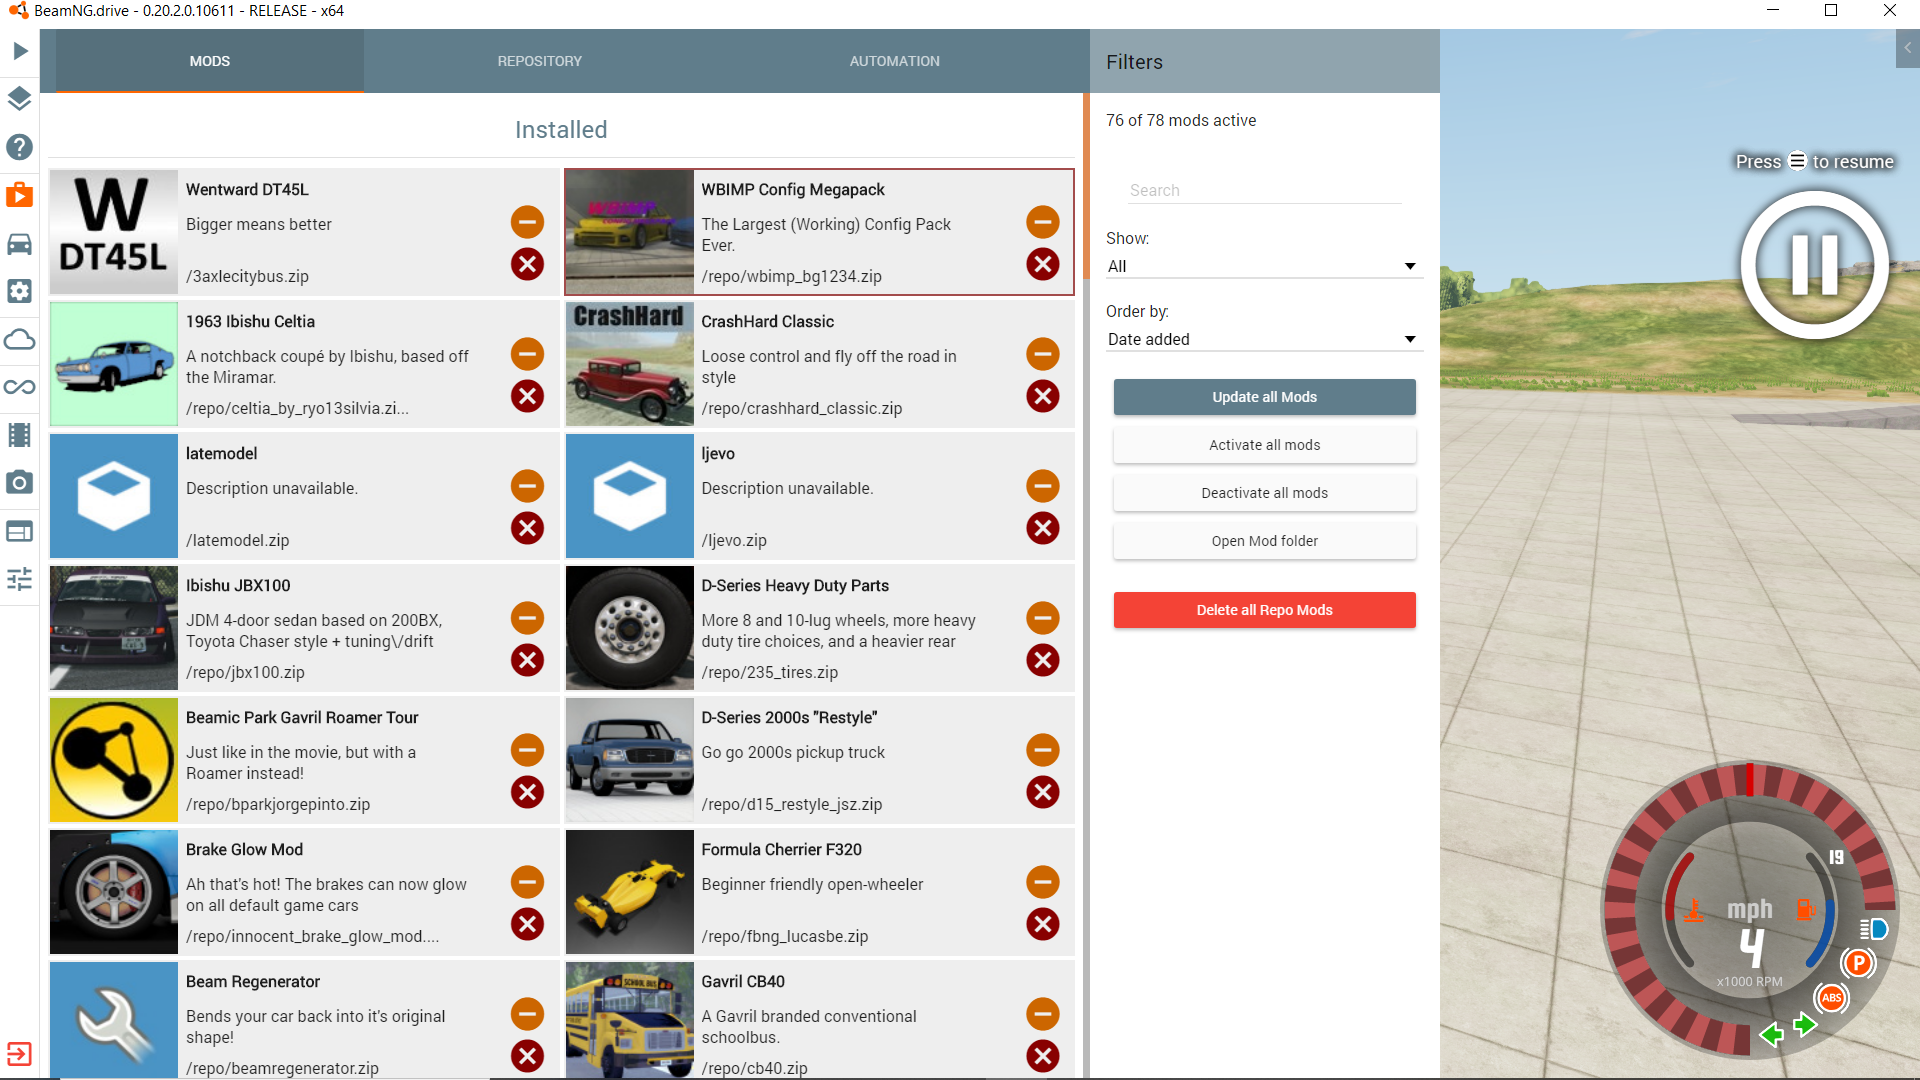Click the infinity loop icon in the sidebar
This screenshot has height=1080, width=1920.
click(20, 387)
